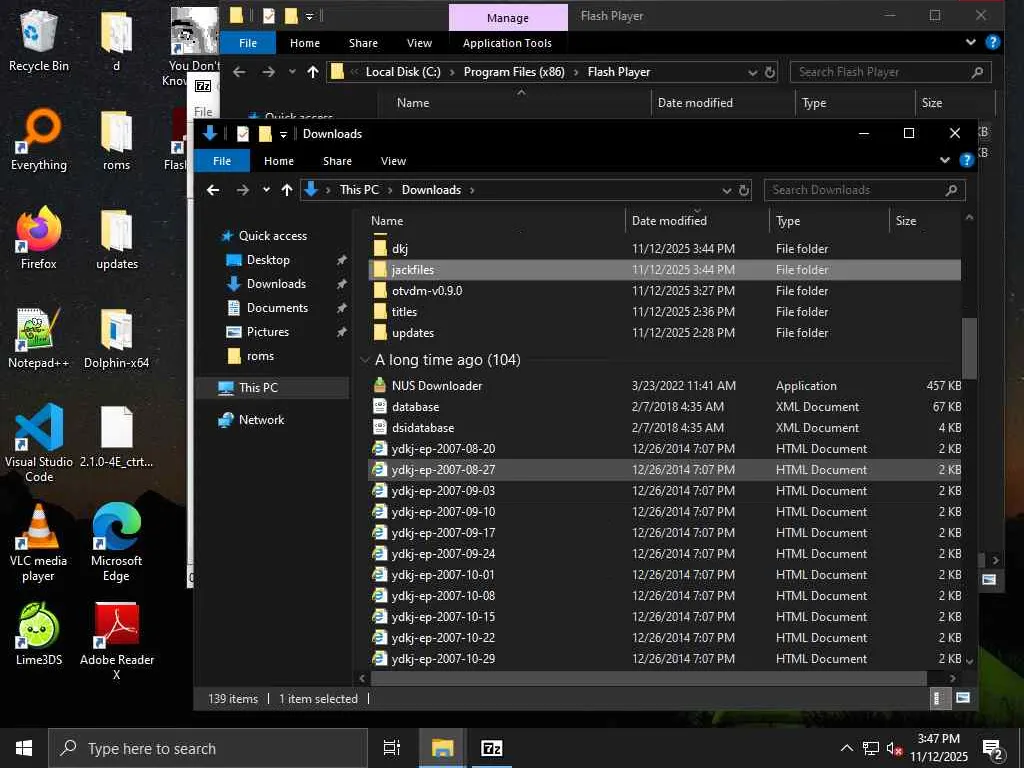
Task: Go back in Downloads window
Action: pos(213,190)
